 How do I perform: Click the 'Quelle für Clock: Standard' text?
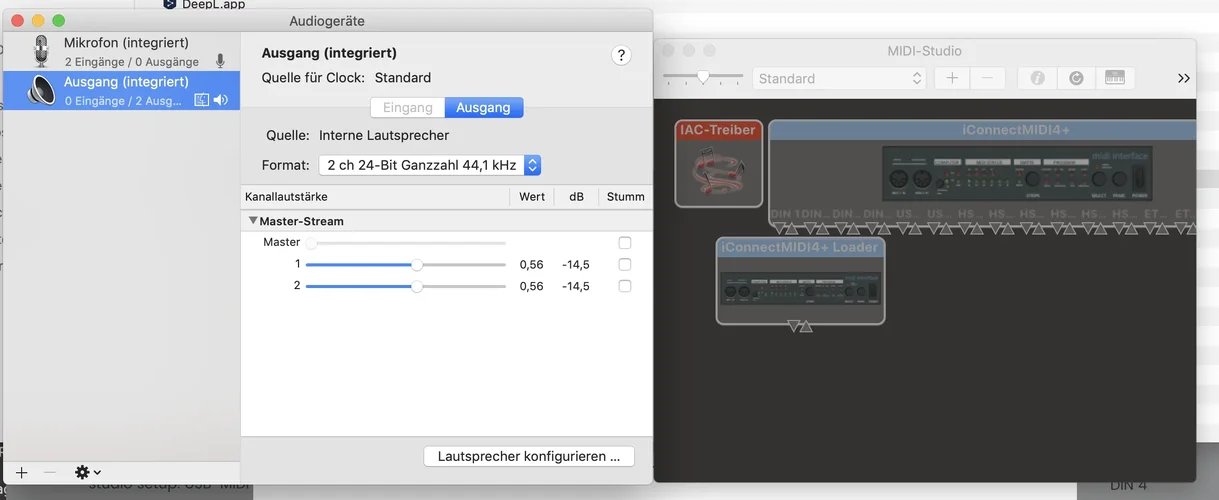tap(346, 78)
